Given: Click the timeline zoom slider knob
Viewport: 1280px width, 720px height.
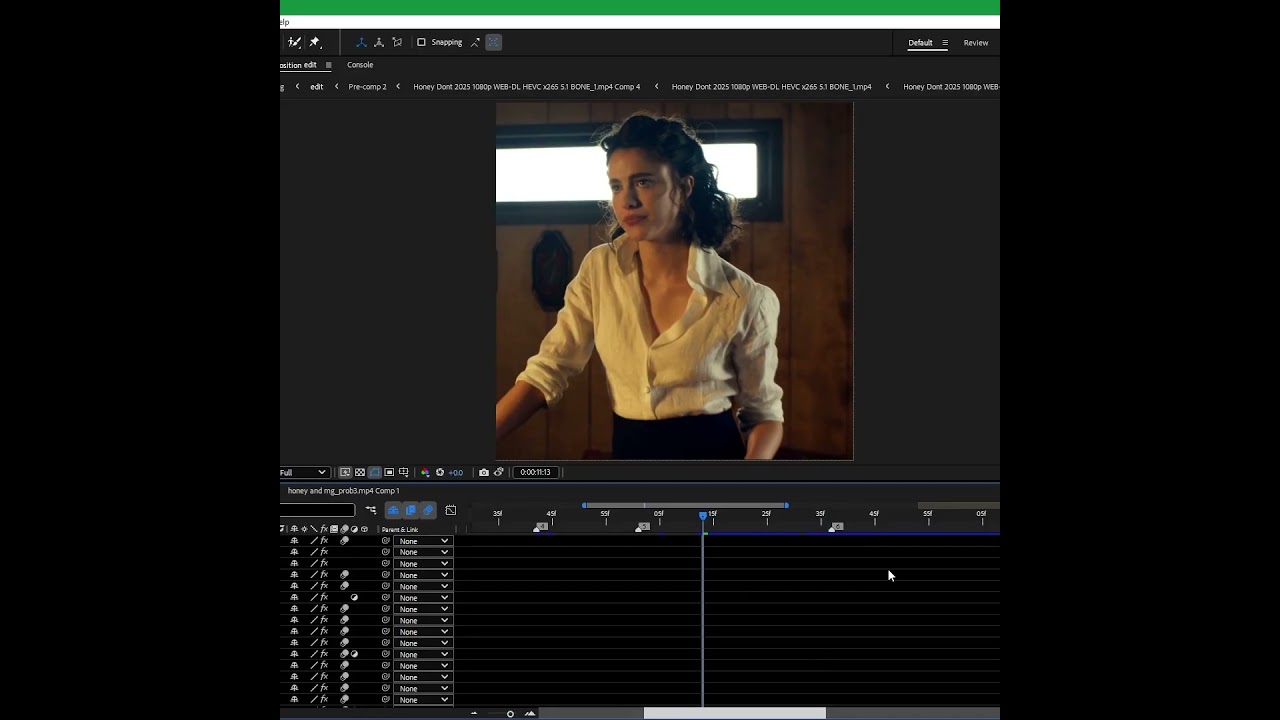Looking at the screenshot, I should (x=510, y=714).
